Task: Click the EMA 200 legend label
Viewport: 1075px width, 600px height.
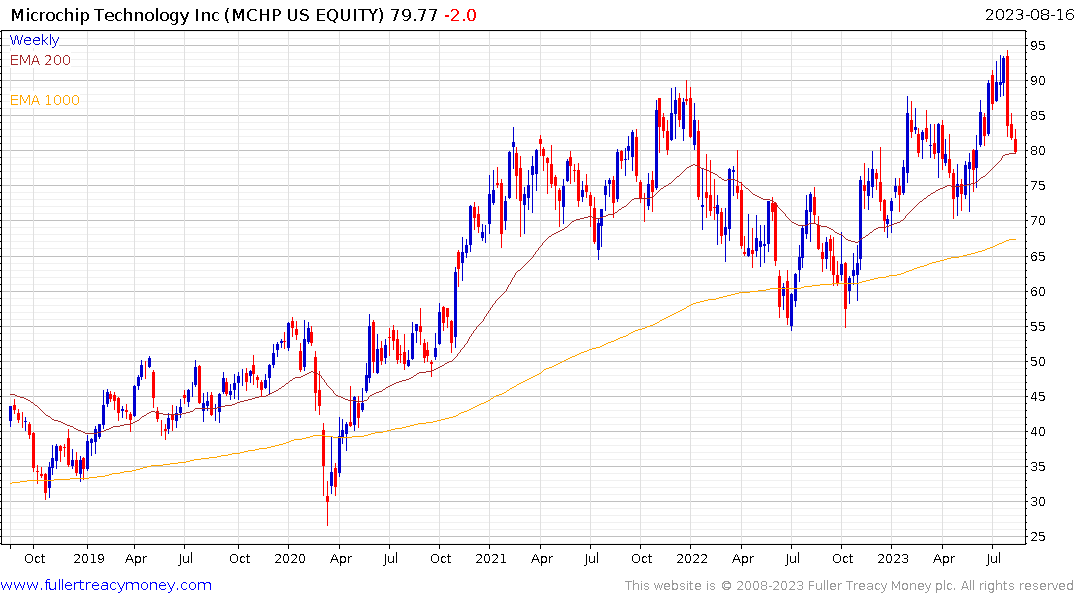Action: [40, 60]
